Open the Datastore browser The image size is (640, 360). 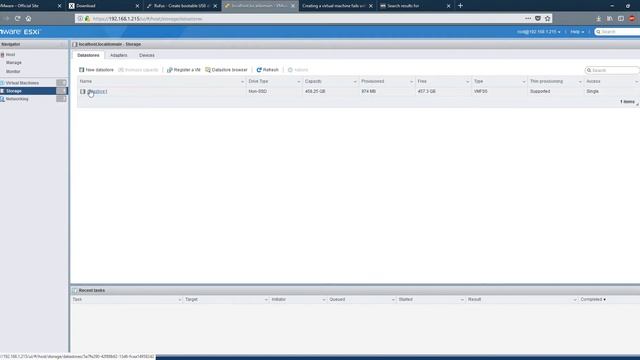[226, 70]
